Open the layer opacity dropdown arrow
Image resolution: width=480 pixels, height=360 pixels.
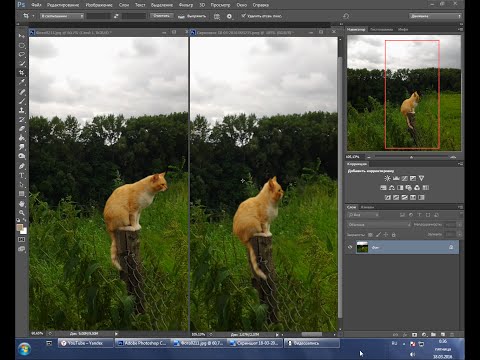[459, 225]
